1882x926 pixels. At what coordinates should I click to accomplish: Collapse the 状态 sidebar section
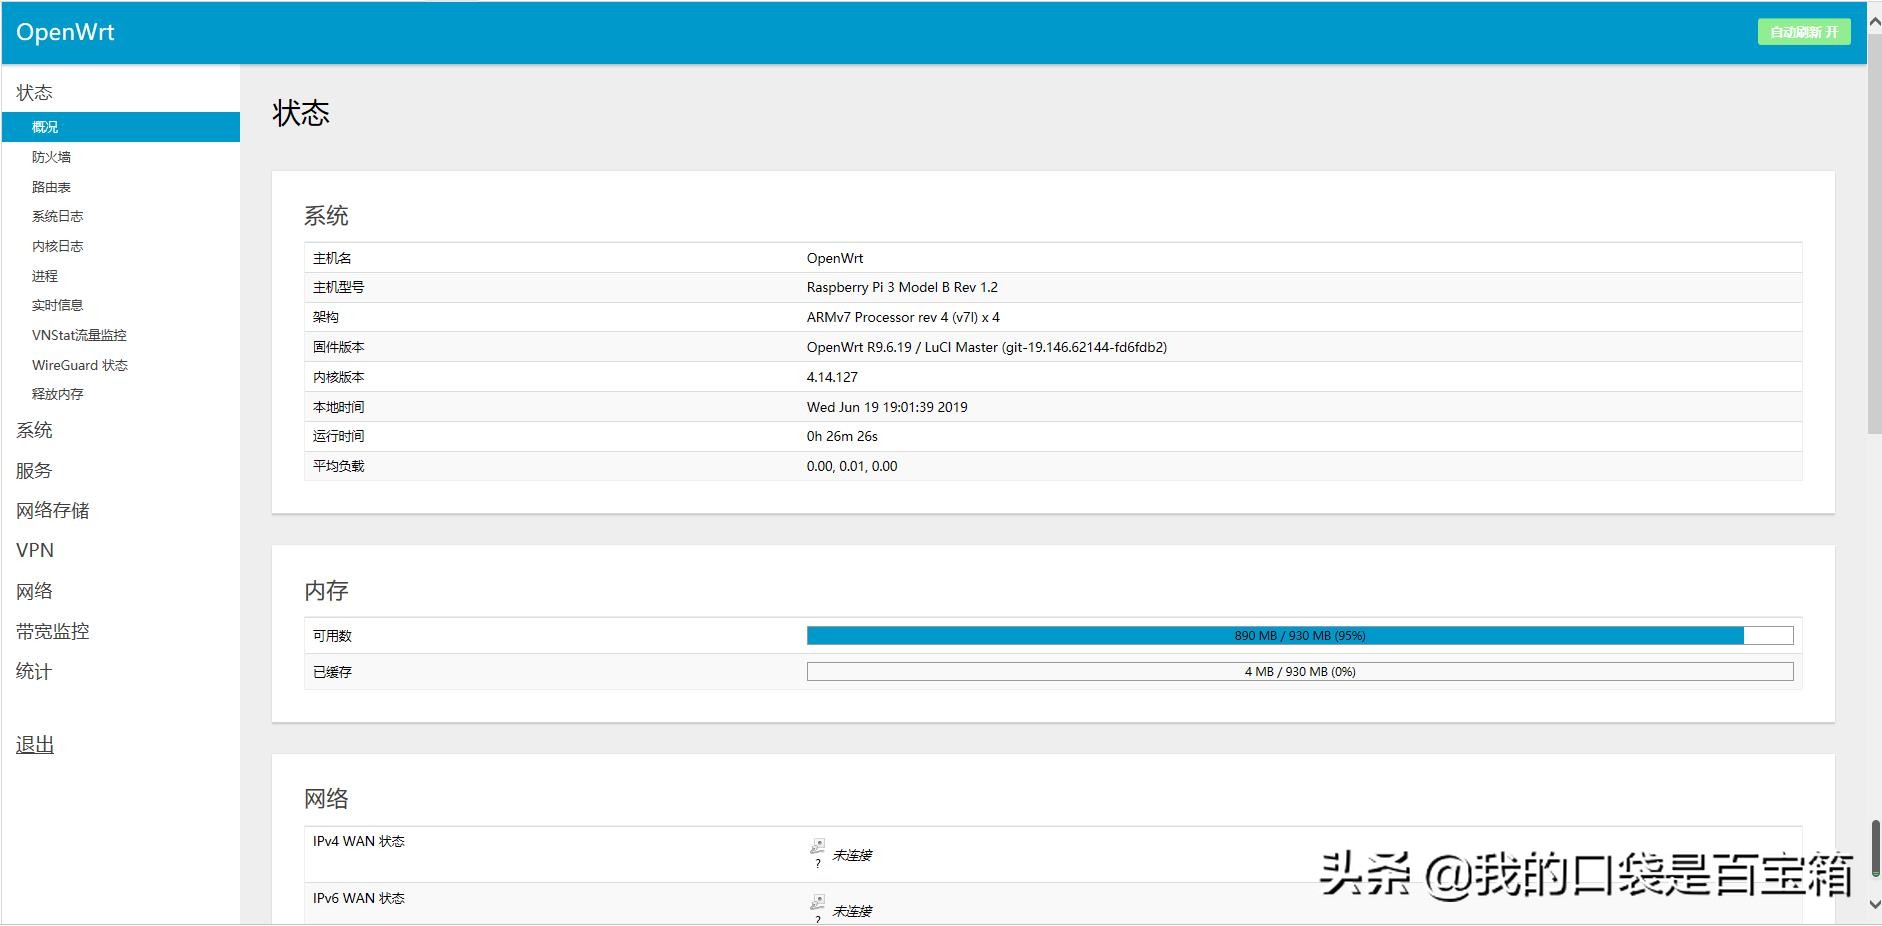tap(34, 92)
